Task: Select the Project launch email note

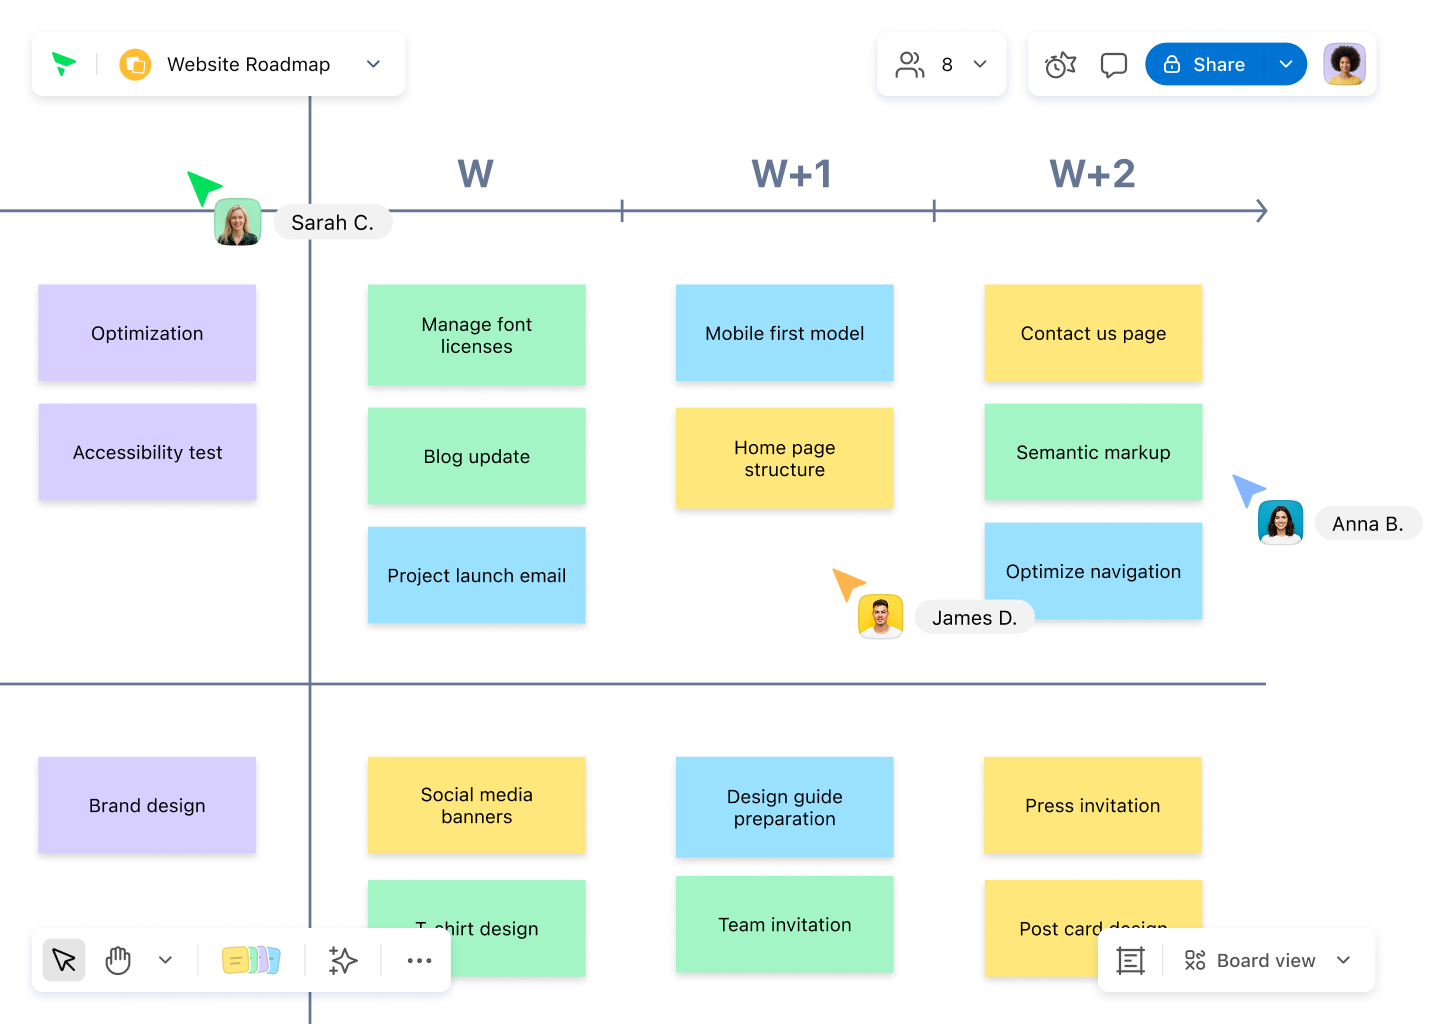Action: pos(476,575)
